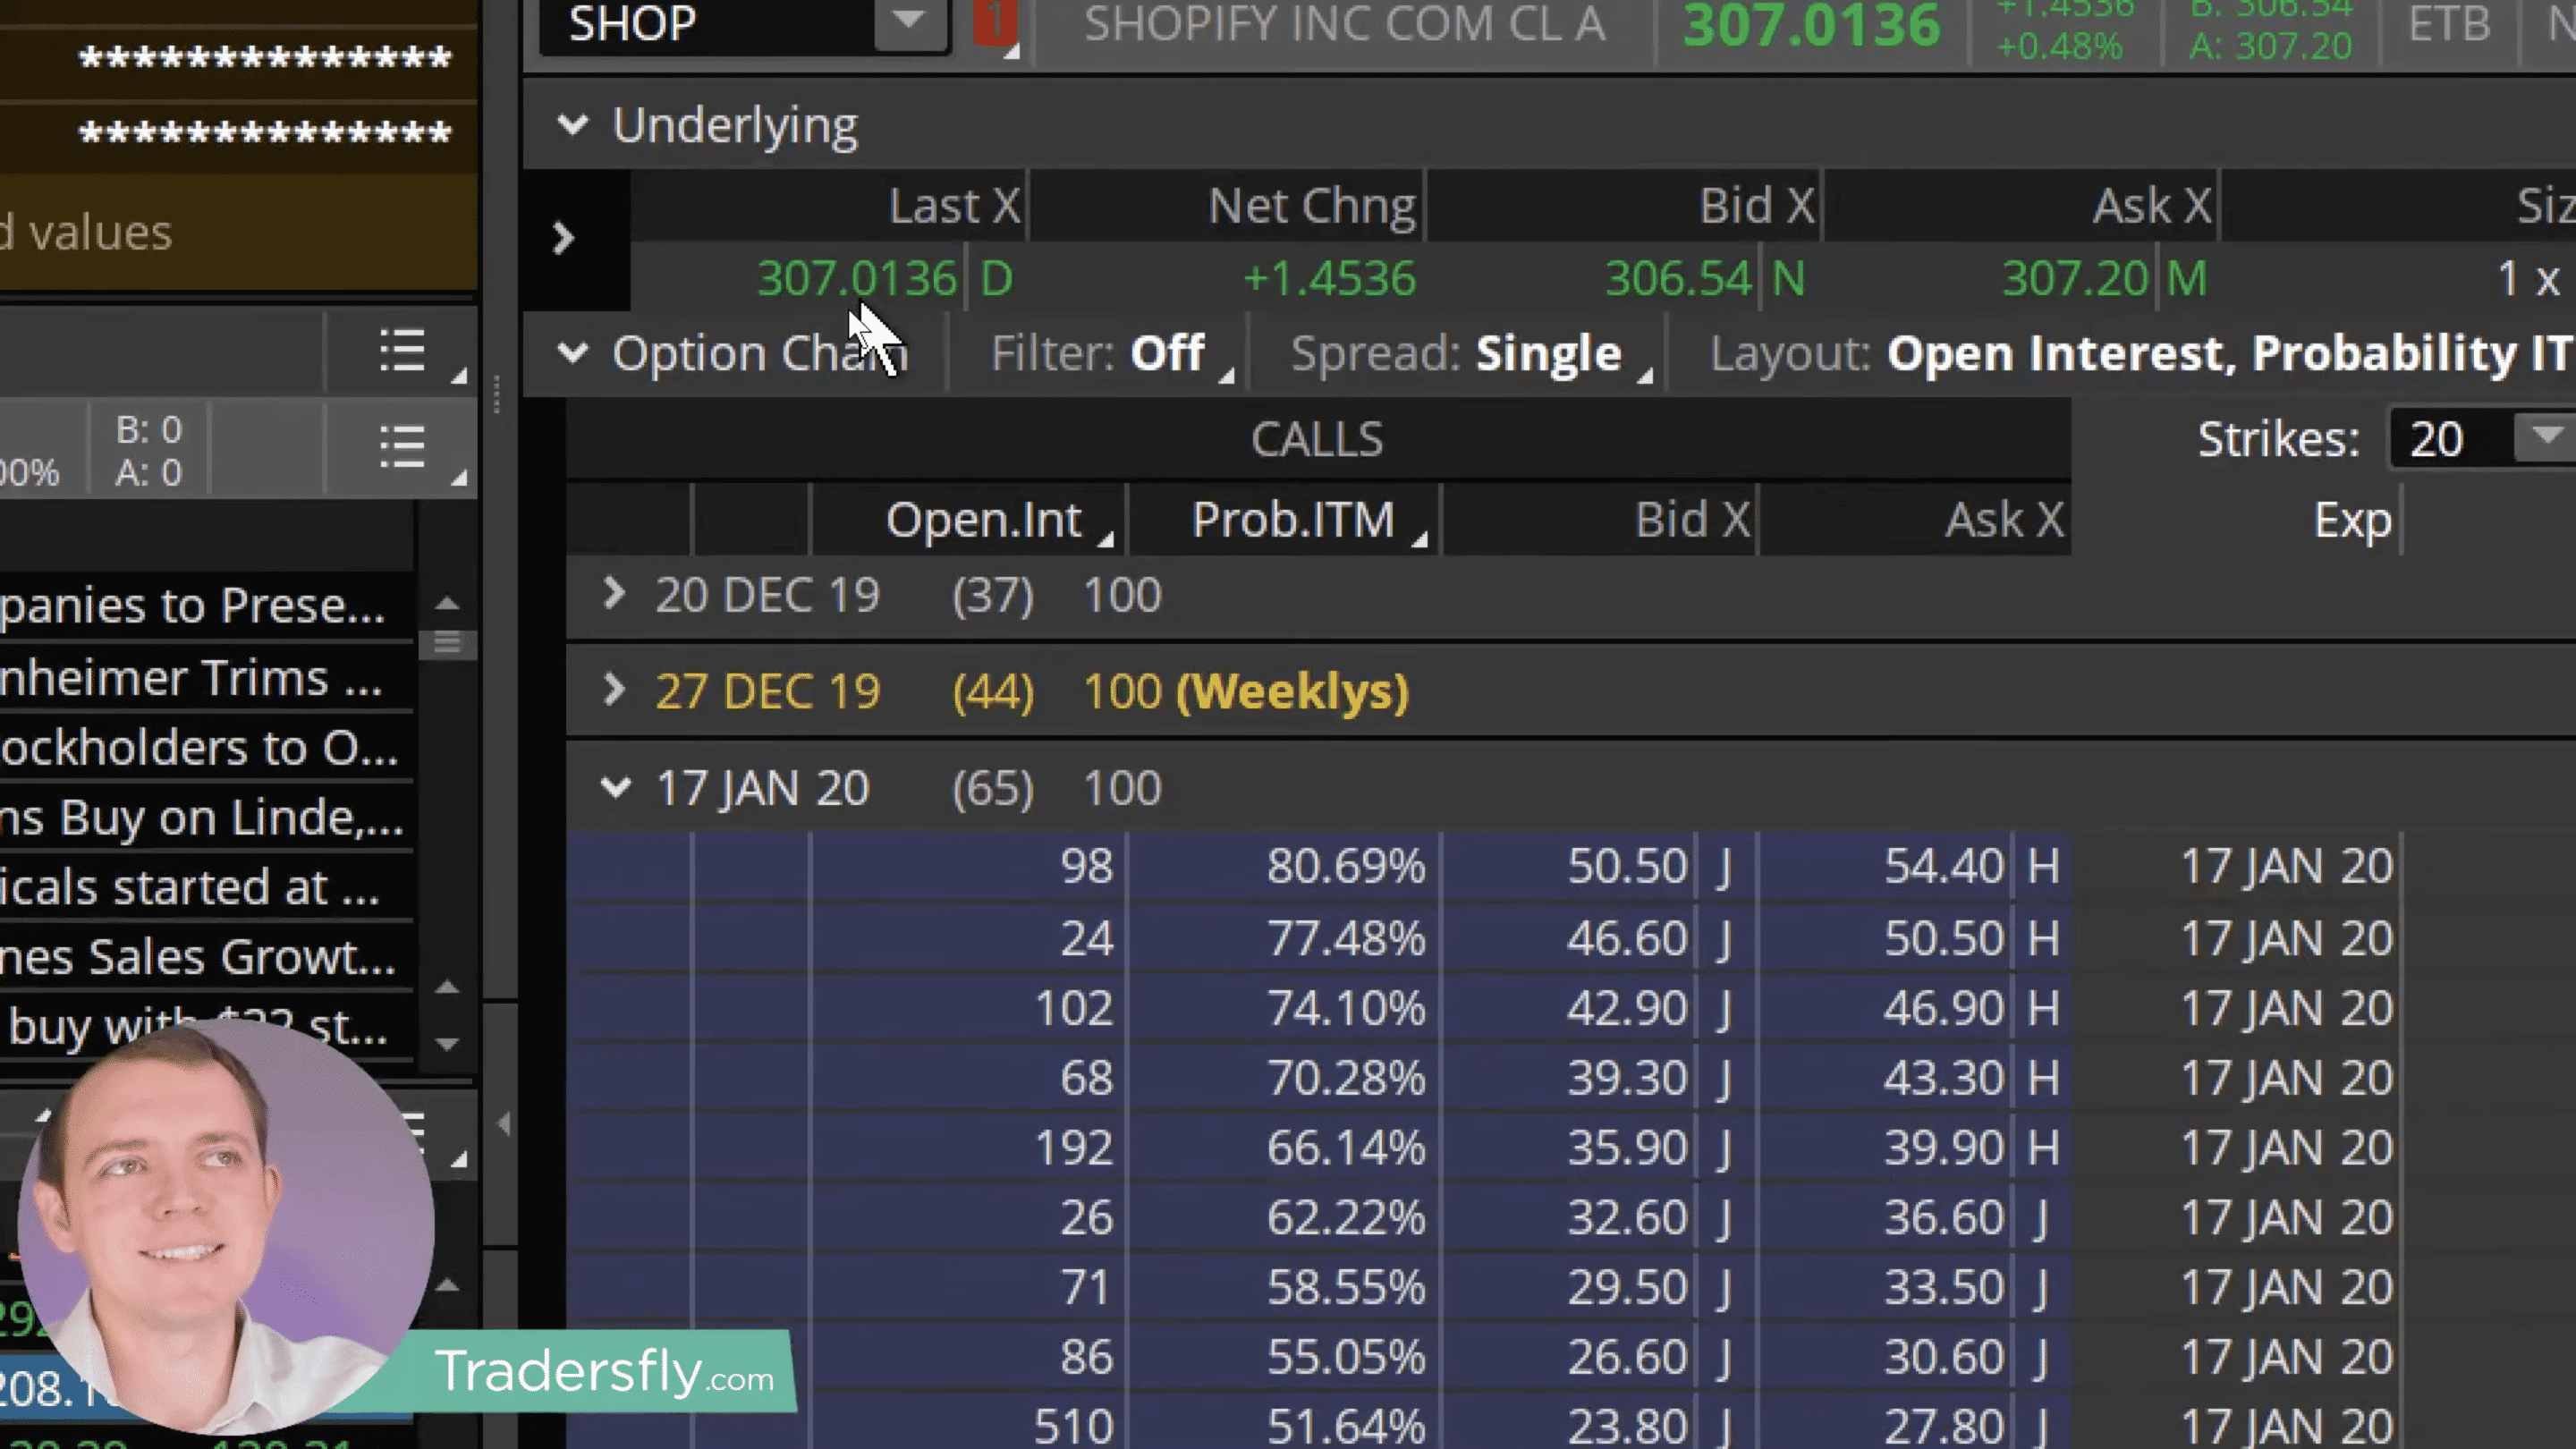Click the red alert badge beside SHOP
2576x1449 pixels.
pos(996,24)
